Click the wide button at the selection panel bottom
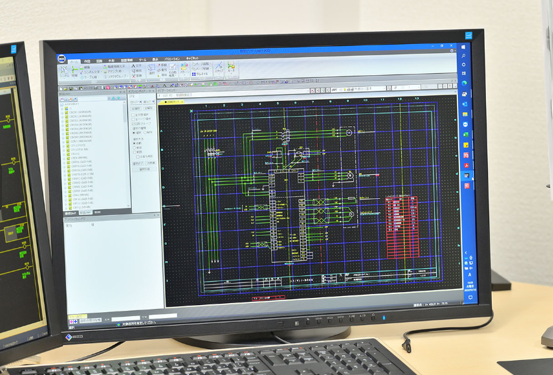The image size is (553, 375). click(x=145, y=169)
